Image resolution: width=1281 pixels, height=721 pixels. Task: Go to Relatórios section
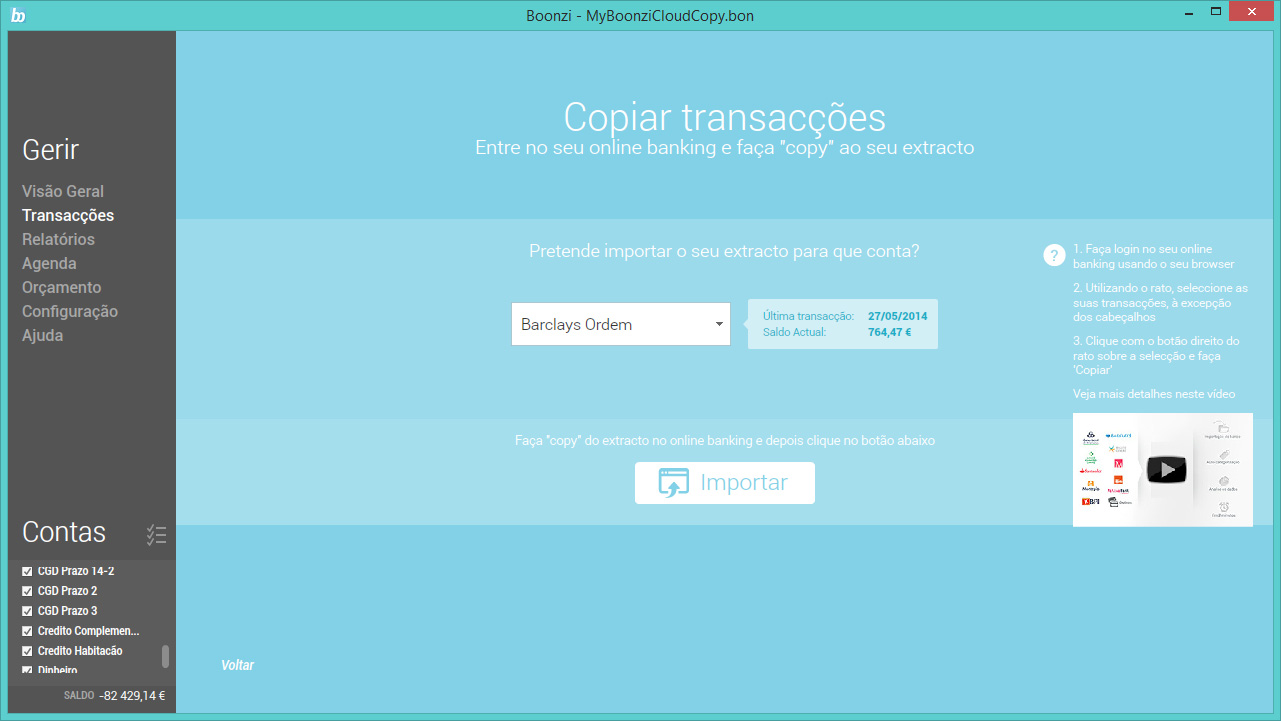(x=58, y=239)
